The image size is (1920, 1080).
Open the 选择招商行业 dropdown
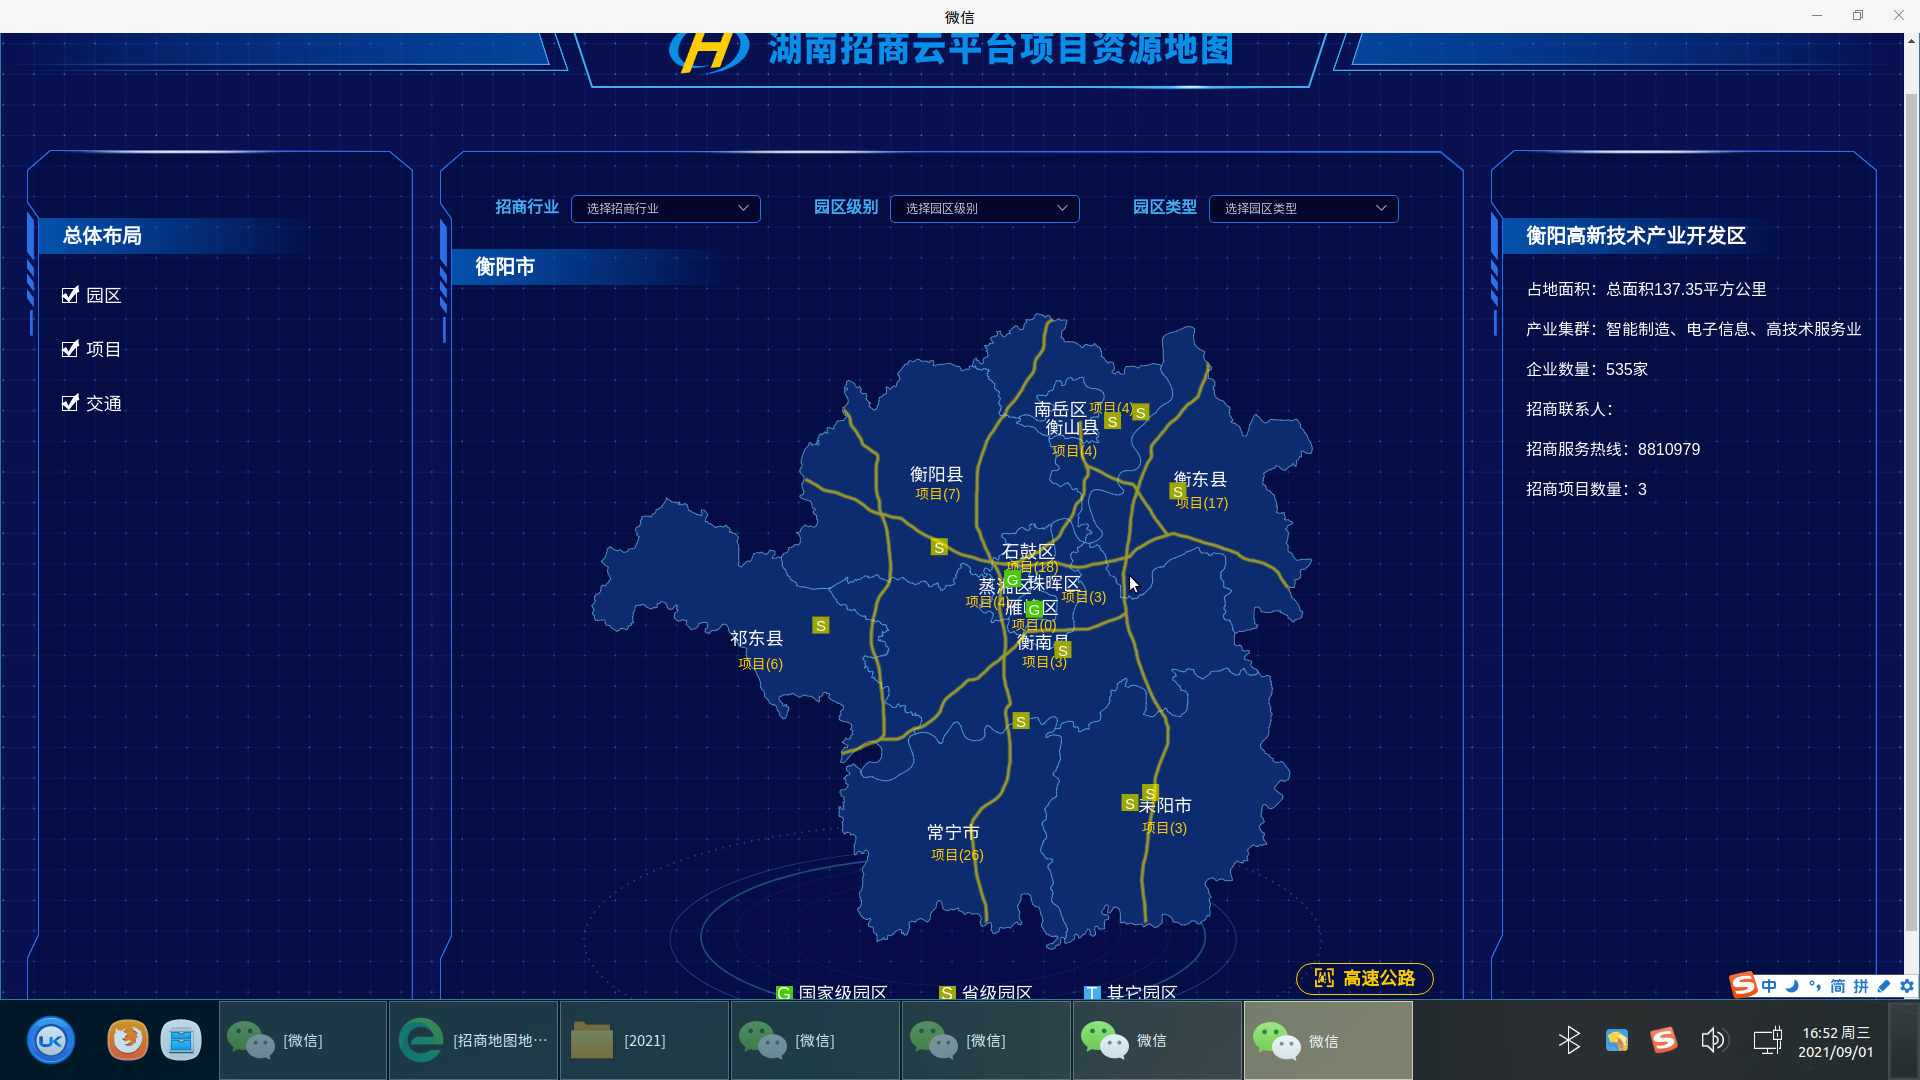(665, 208)
